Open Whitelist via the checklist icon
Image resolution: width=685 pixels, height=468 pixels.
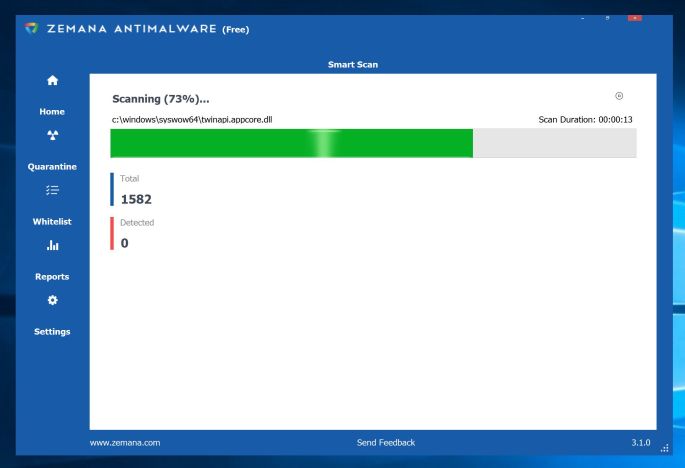click(52, 190)
